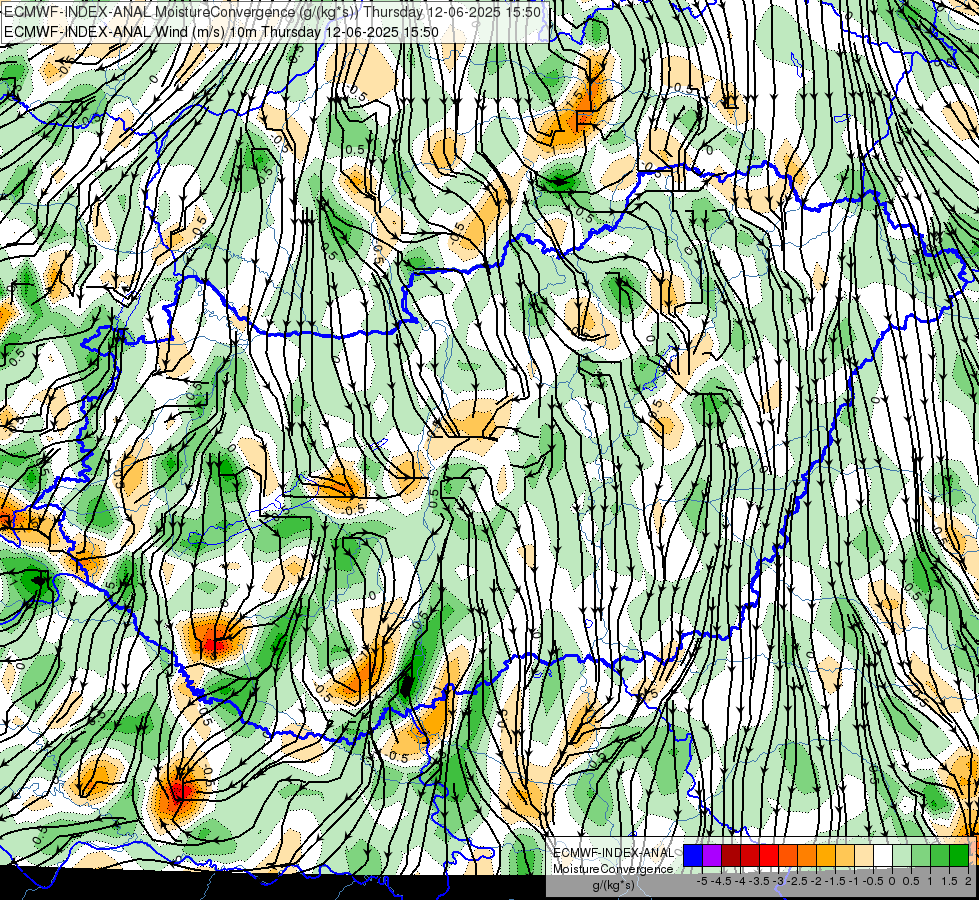The image size is (979, 900).
Task: Click MoistureConvergence label in the legend
Action: click(612, 869)
